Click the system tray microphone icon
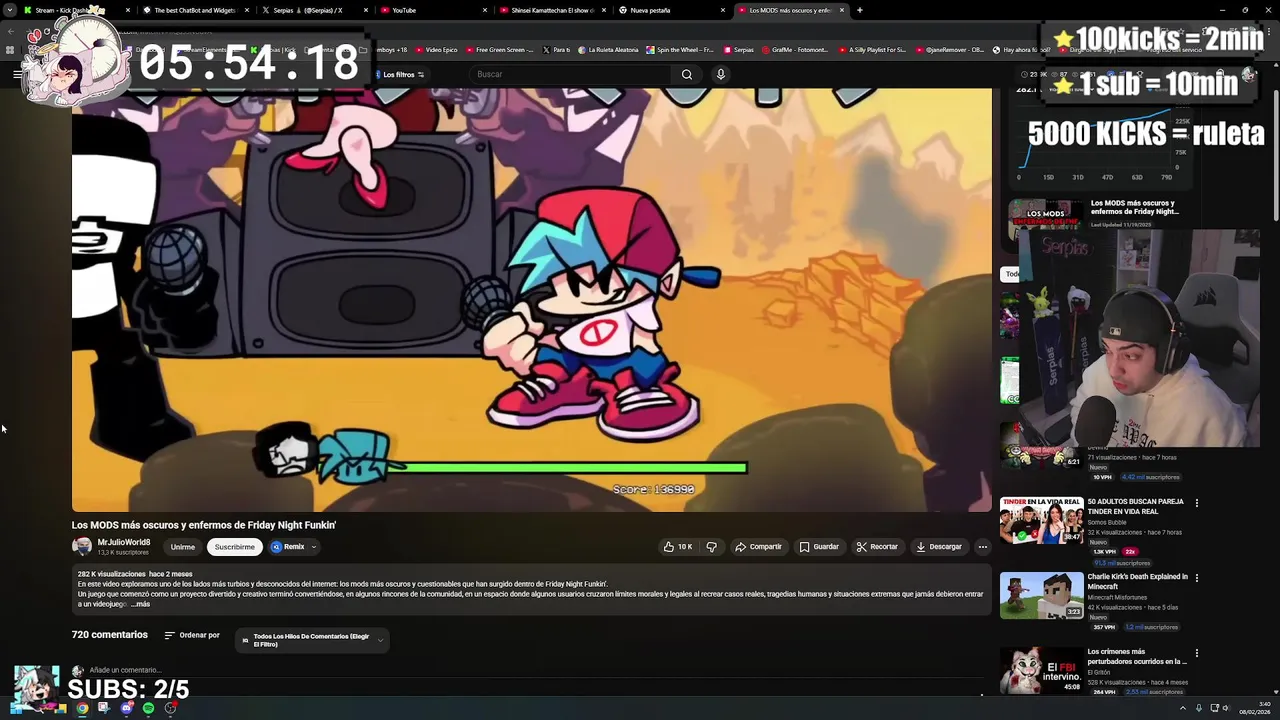The height and width of the screenshot is (720, 1280). pyautogui.click(x=1198, y=708)
